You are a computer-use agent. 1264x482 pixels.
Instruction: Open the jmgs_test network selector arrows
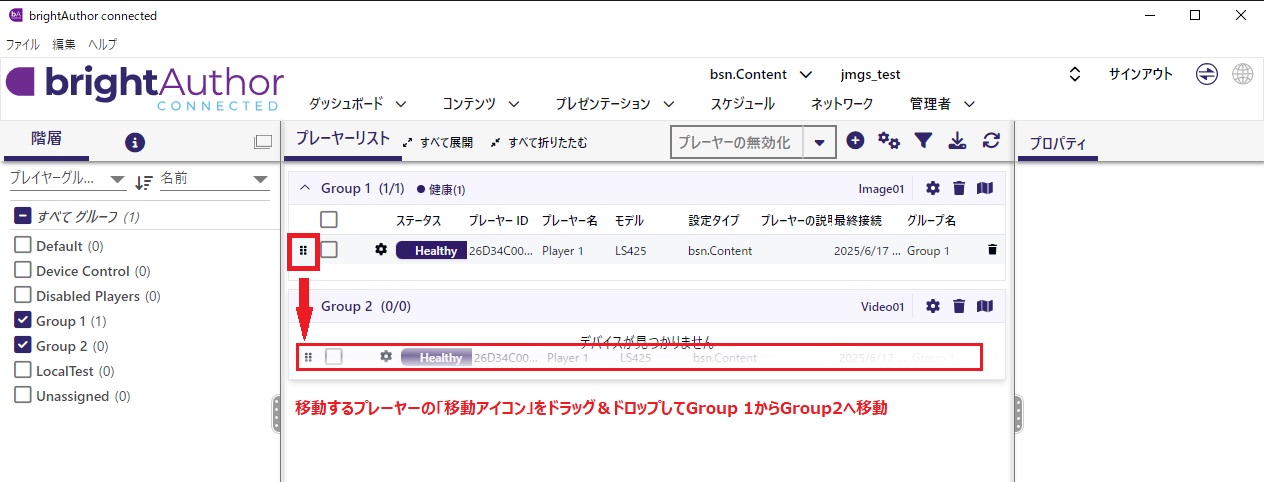tap(1075, 74)
